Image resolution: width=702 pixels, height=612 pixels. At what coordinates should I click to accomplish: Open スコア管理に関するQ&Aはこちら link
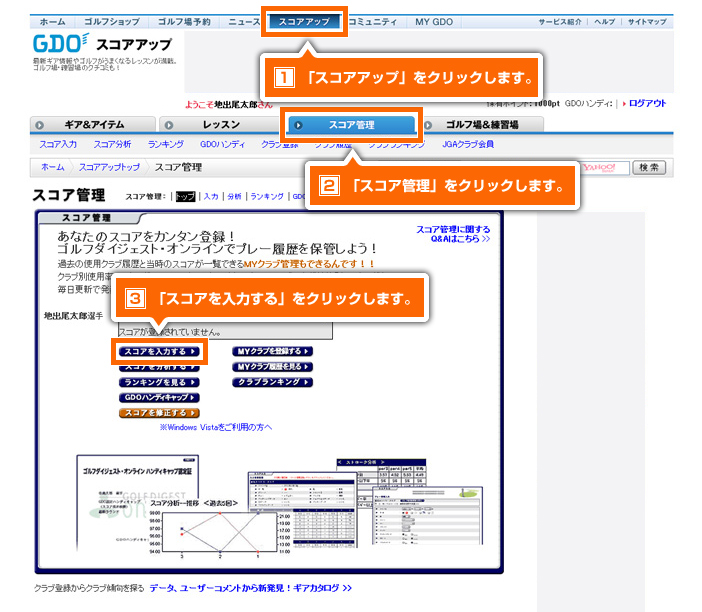(453, 234)
